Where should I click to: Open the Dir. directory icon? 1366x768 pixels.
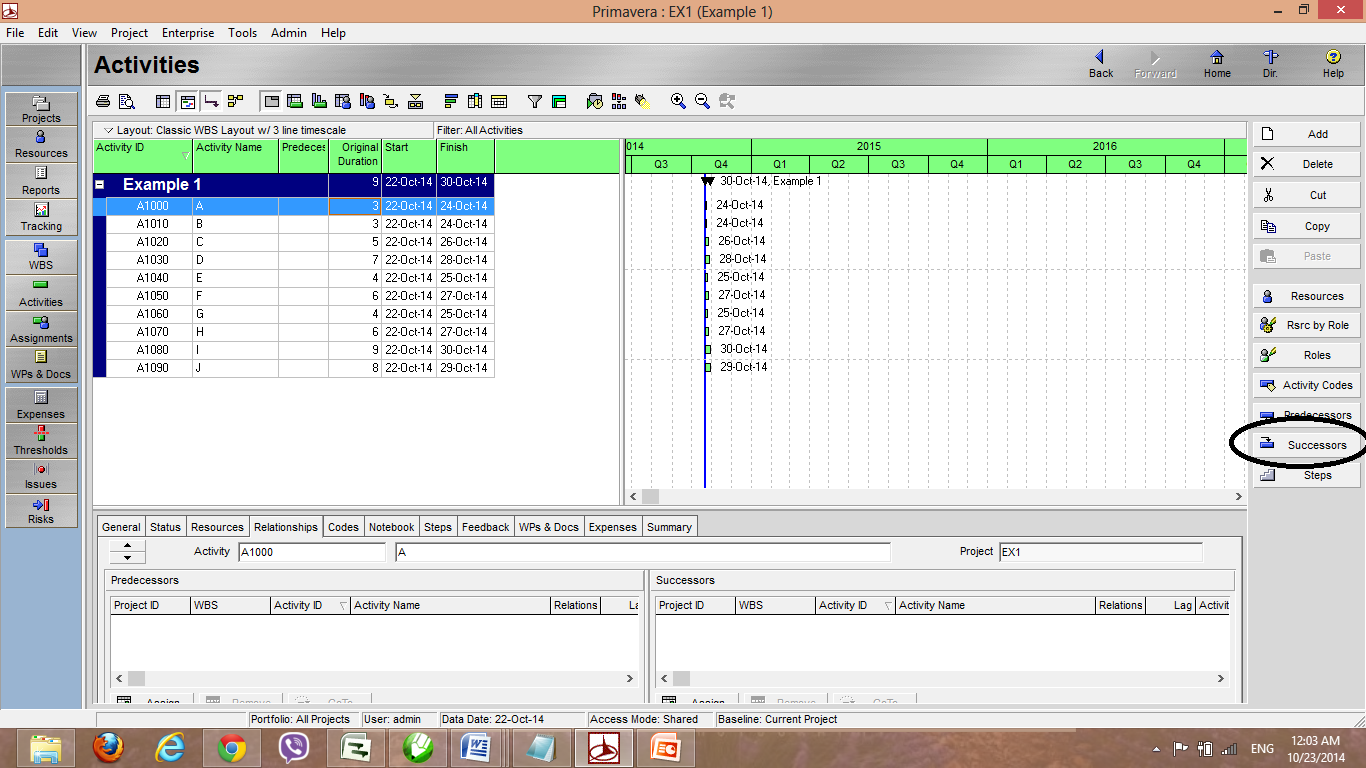coord(1270,65)
